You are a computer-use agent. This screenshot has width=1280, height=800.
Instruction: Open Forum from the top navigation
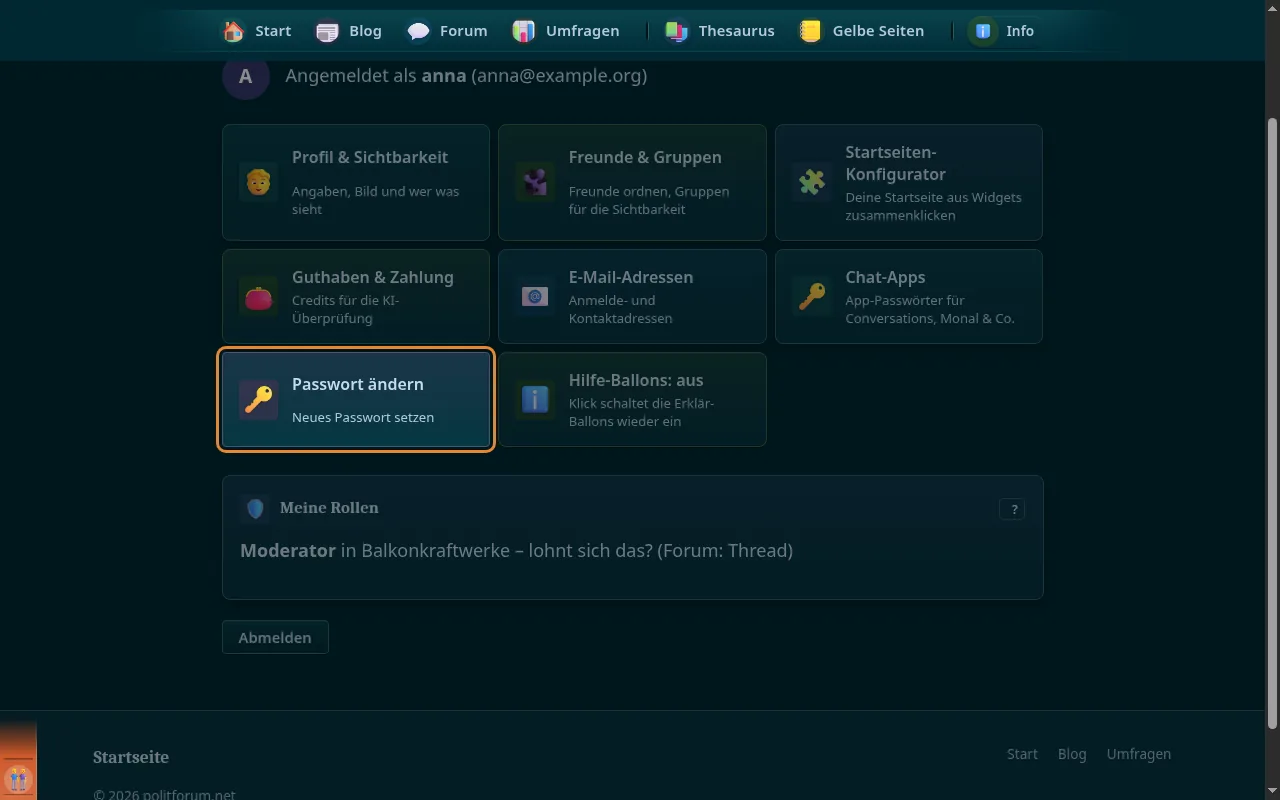pos(448,31)
